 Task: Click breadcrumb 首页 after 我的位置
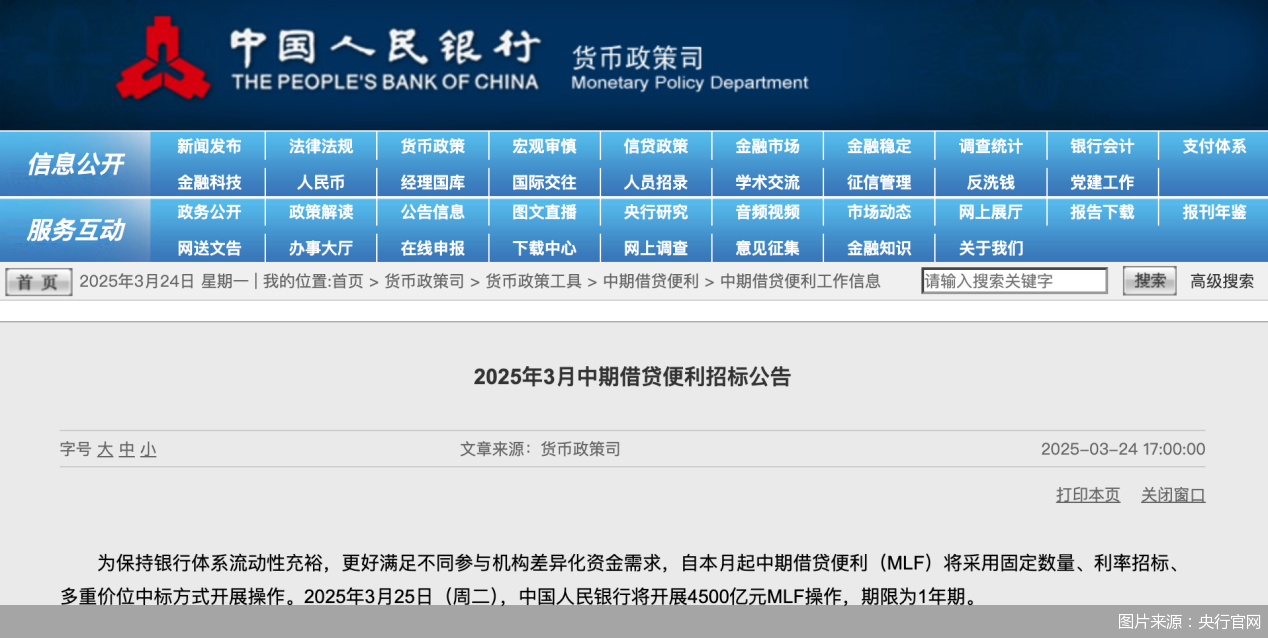[348, 282]
